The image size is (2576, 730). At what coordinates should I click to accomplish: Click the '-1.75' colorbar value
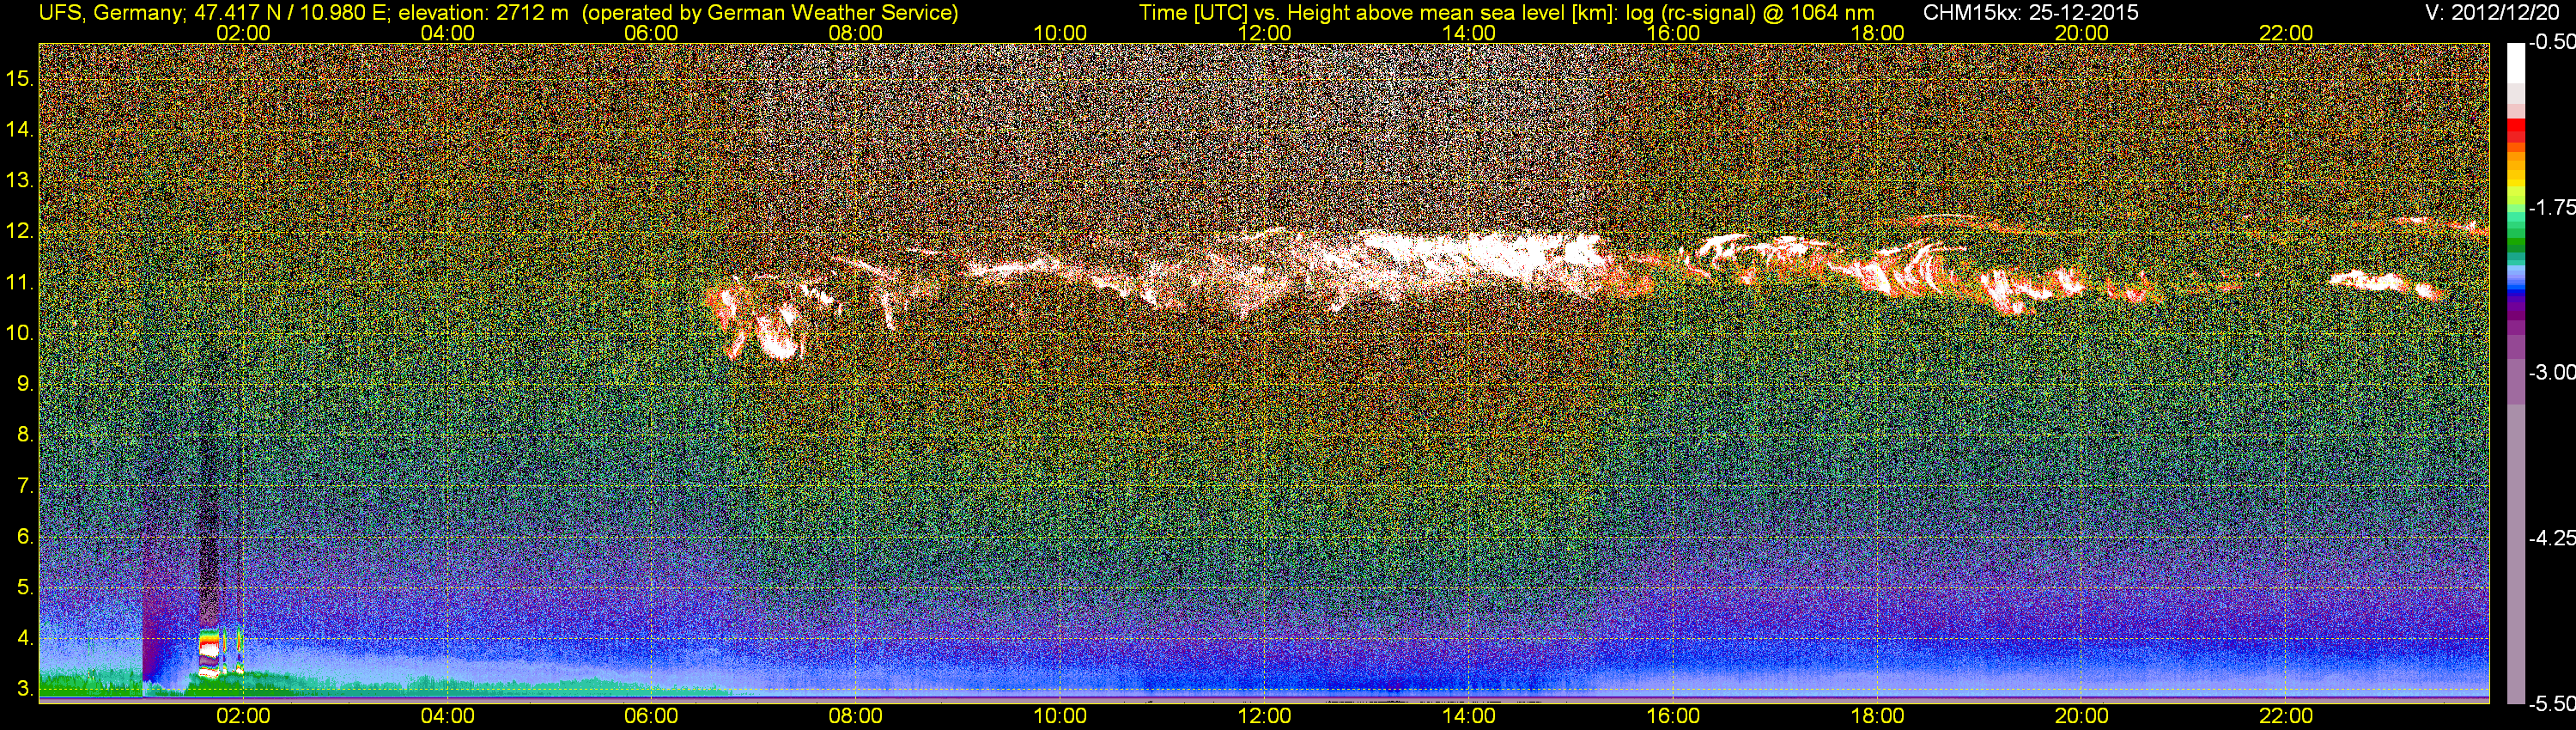coord(2551,208)
